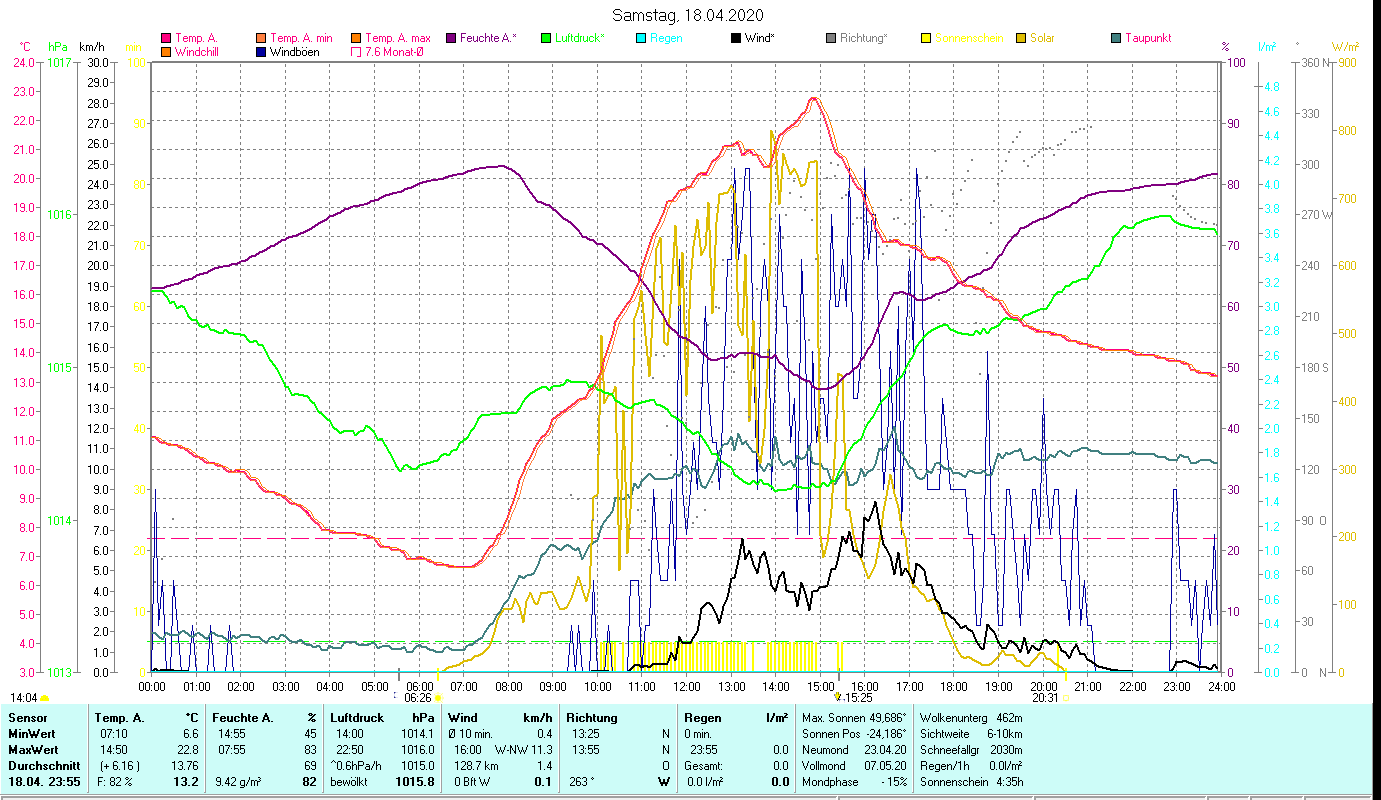Click the Temp. A. max legend label
This screenshot has height=800, width=1381.
[397, 39]
